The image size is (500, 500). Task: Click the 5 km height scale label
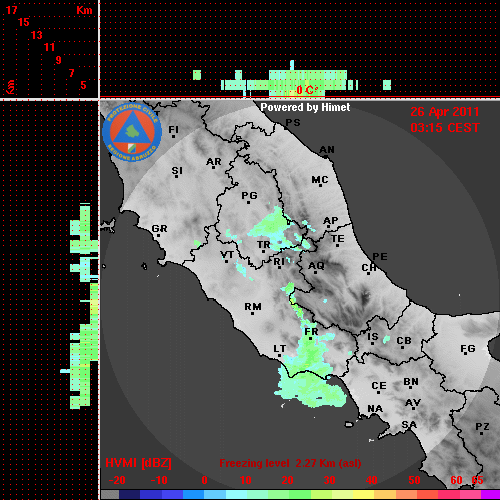(x=83, y=85)
